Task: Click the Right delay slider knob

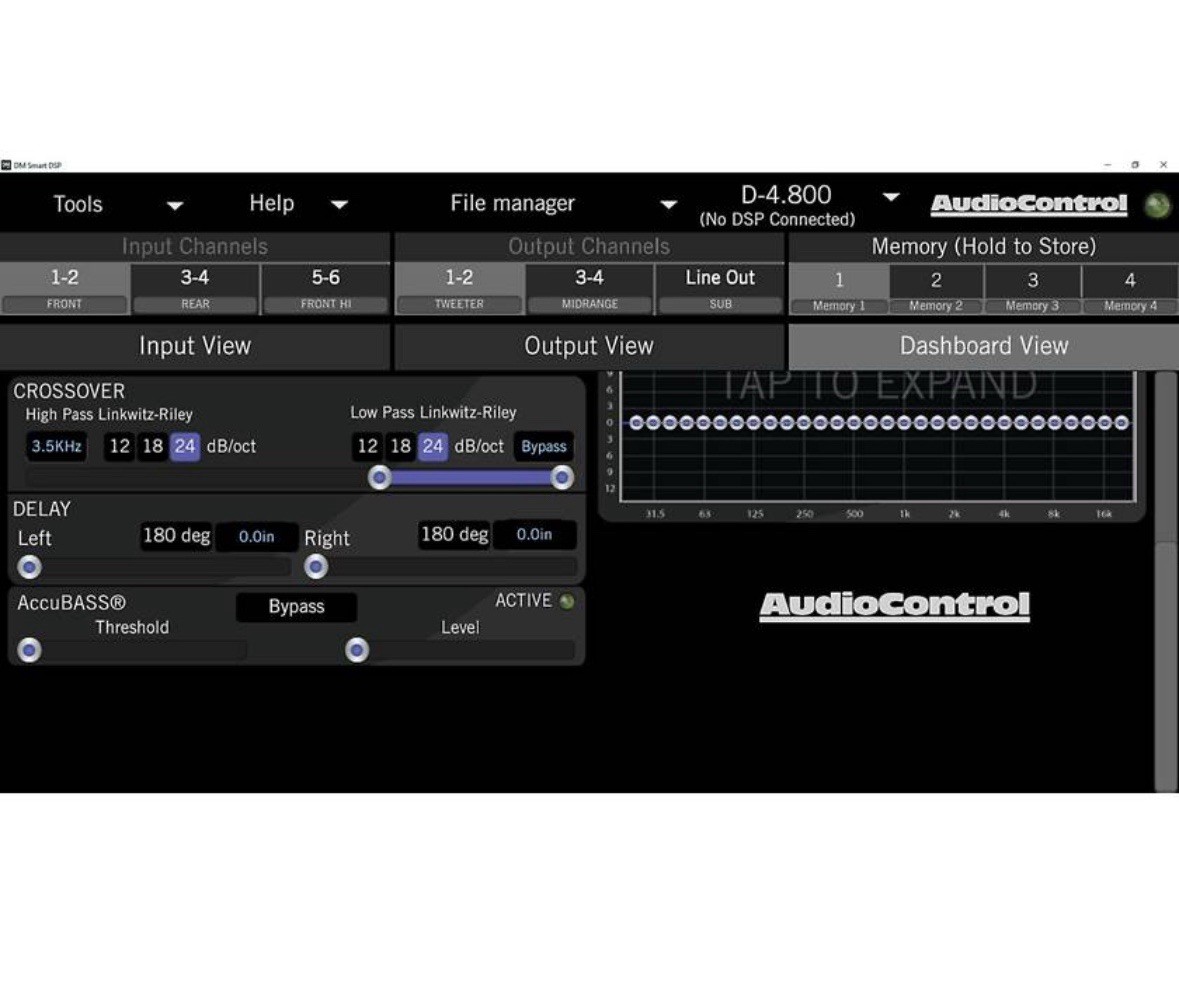Action: 317,567
